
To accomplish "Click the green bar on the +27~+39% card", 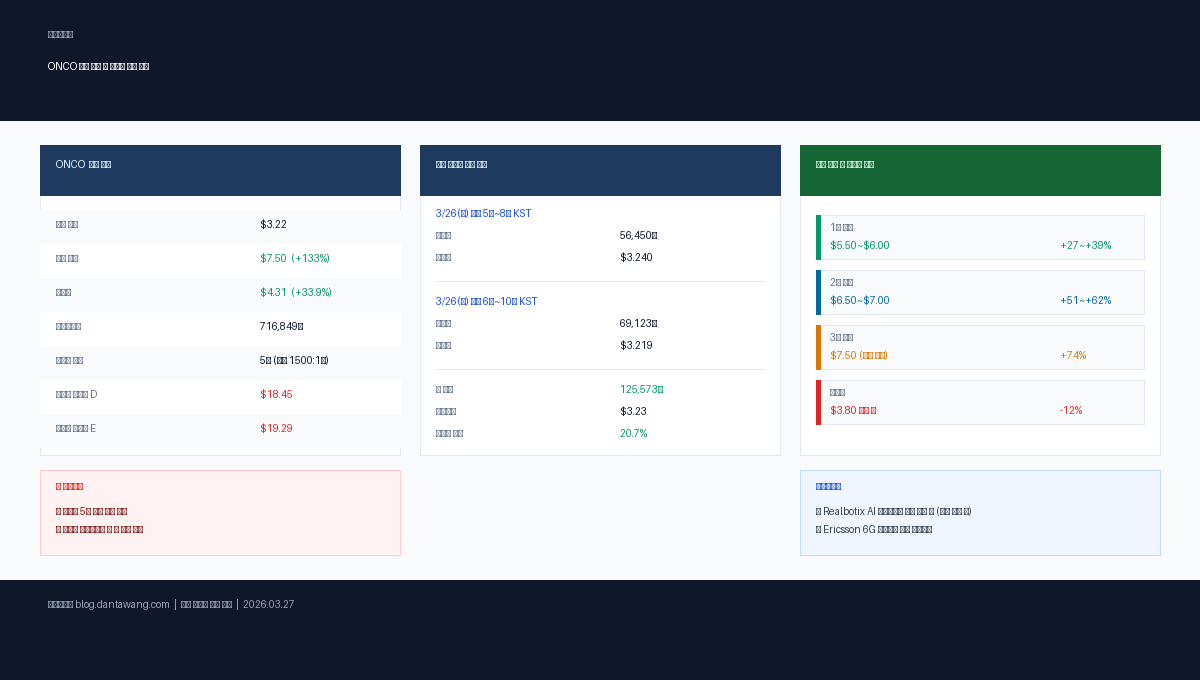I will (818, 237).
